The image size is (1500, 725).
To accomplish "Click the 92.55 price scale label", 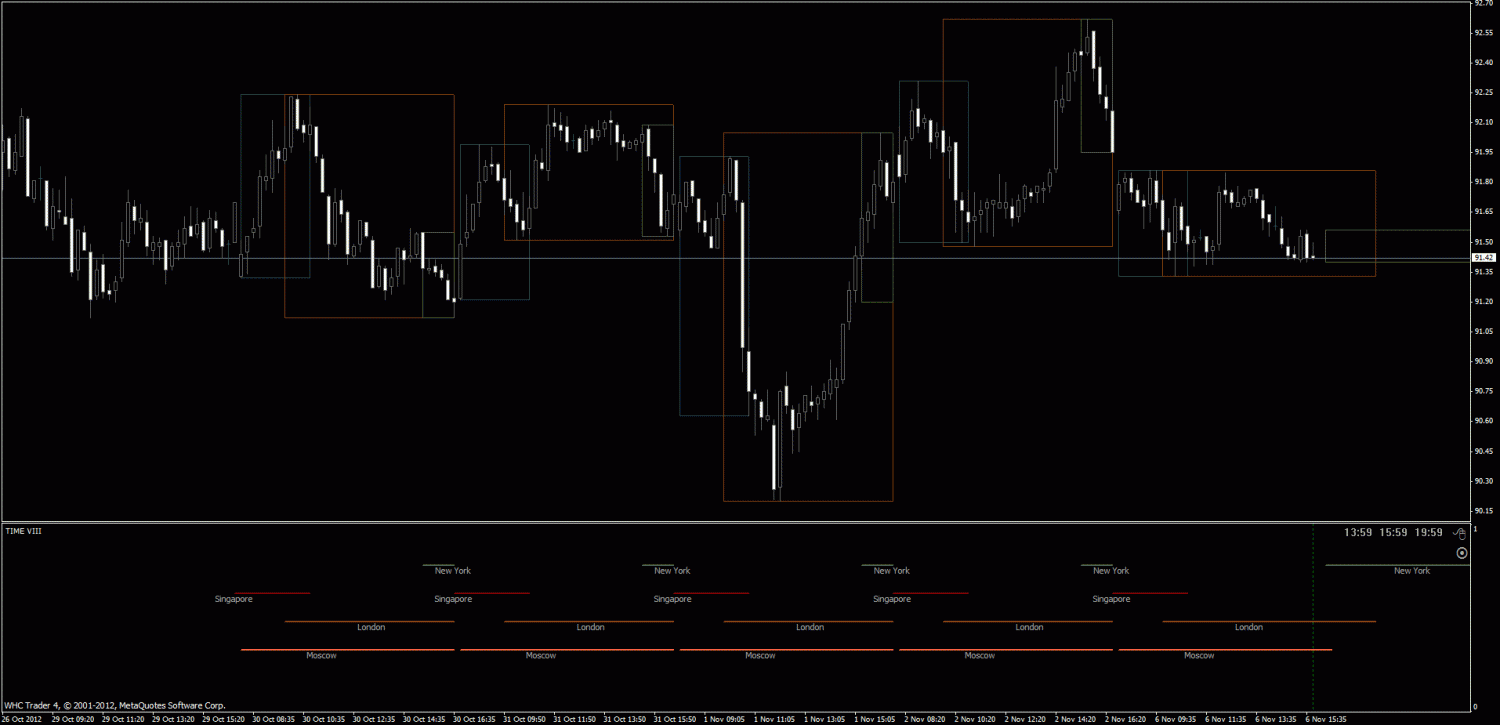I will point(1486,33).
